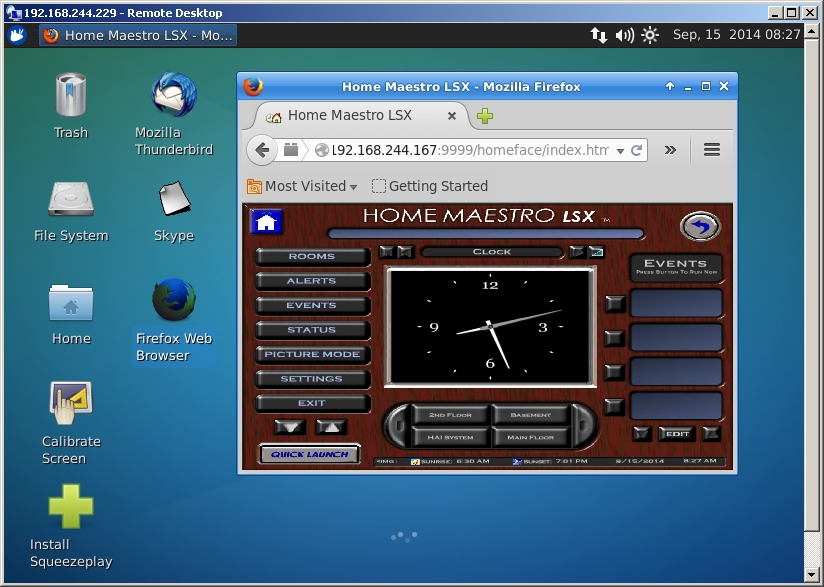Click the third event run button
824x587 pixels.
tap(614, 372)
